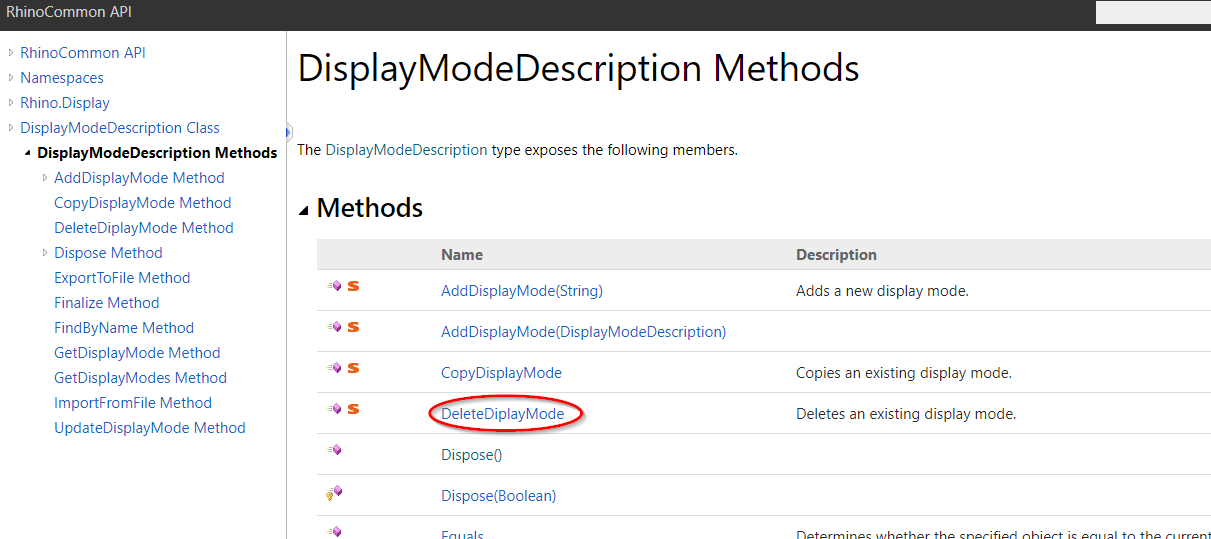The height and width of the screenshot is (539, 1211).
Task: Click DisplayModeDescription Methods page title
Action: coord(579,69)
